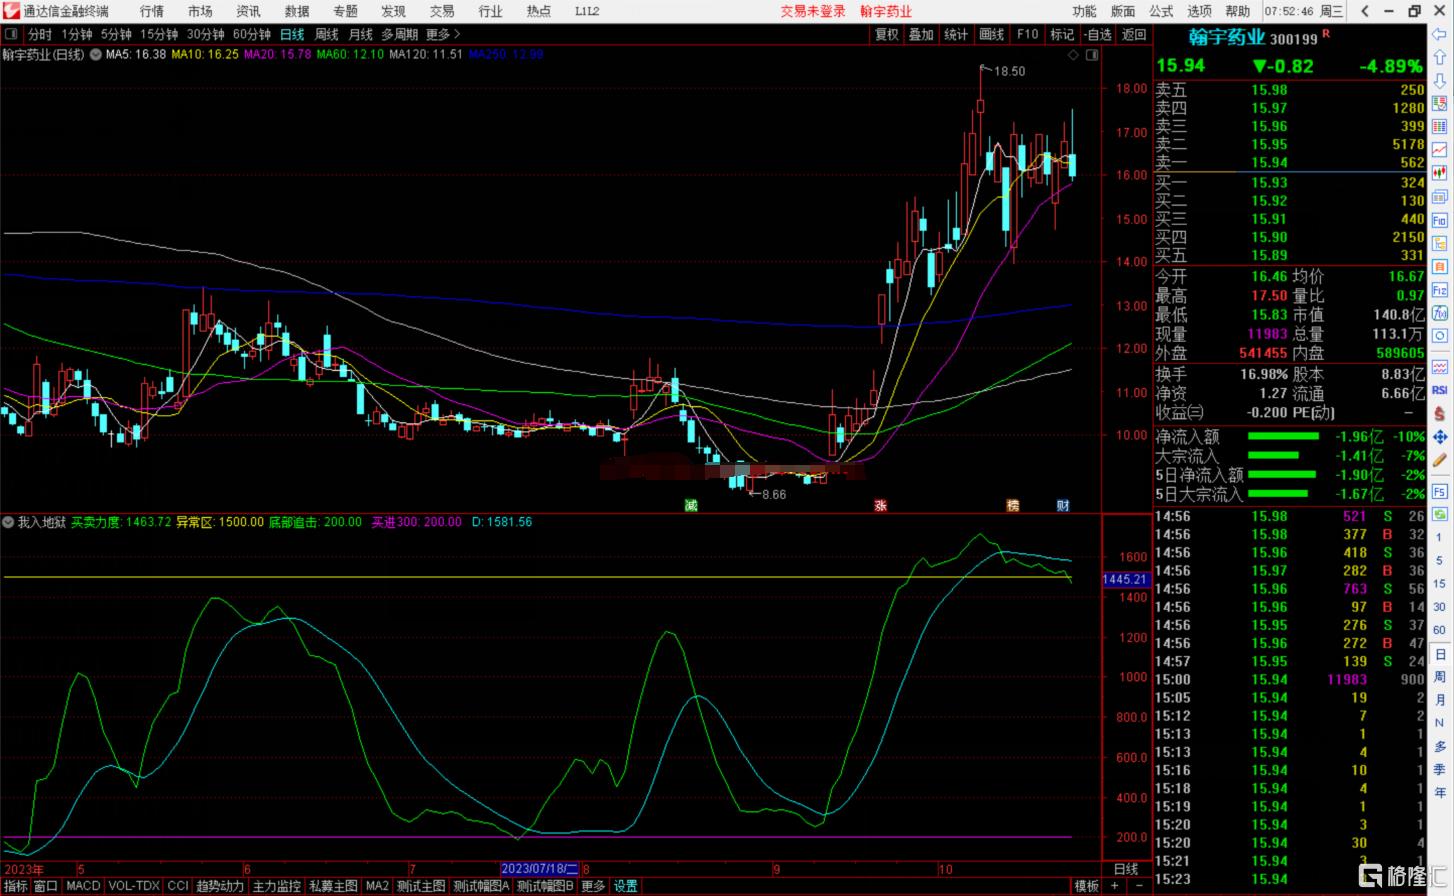Click the 财 event marker on chart

point(1063,505)
